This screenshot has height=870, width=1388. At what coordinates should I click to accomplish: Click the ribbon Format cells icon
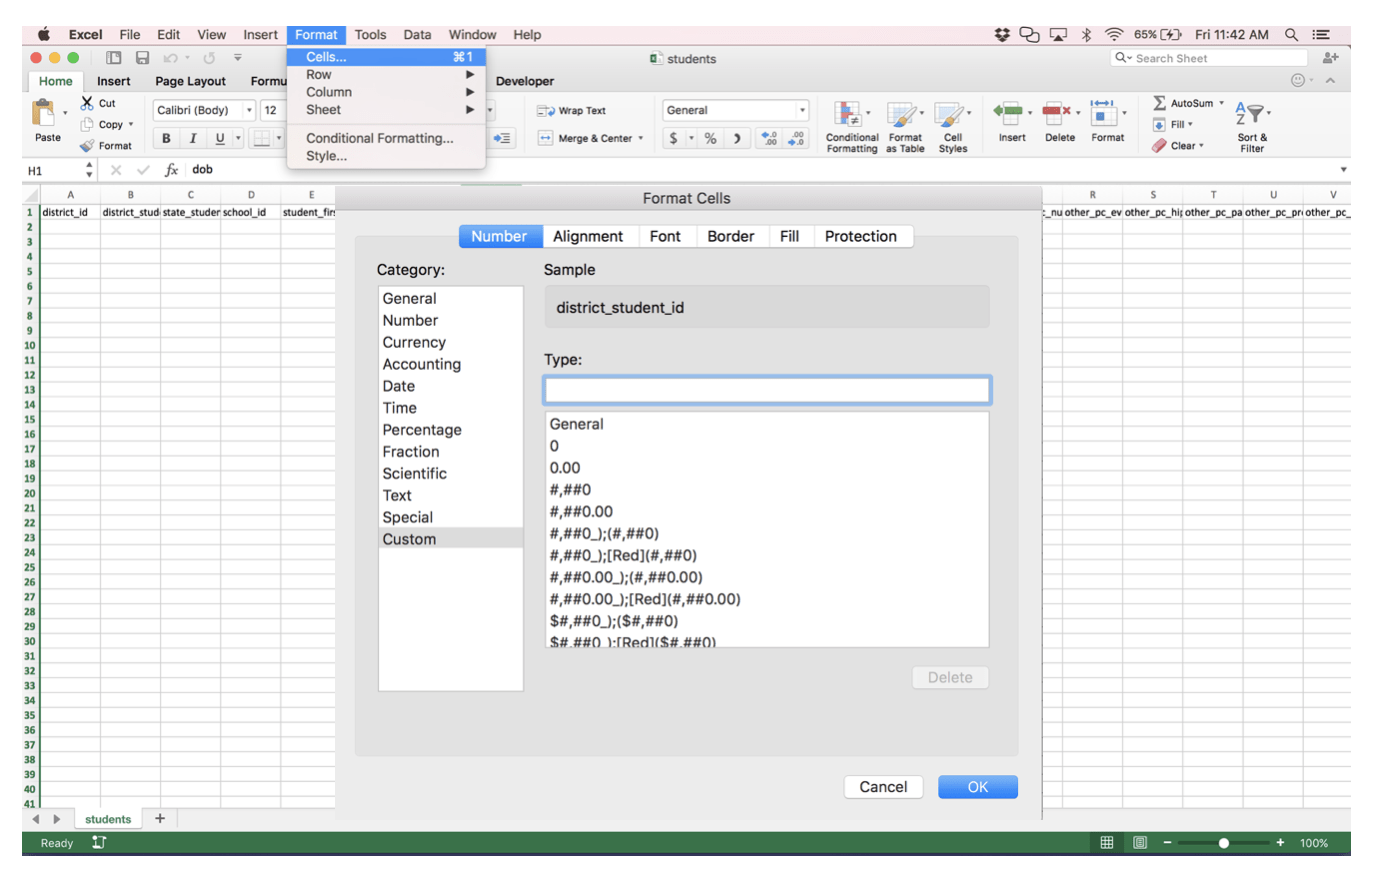click(x=1104, y=113)
